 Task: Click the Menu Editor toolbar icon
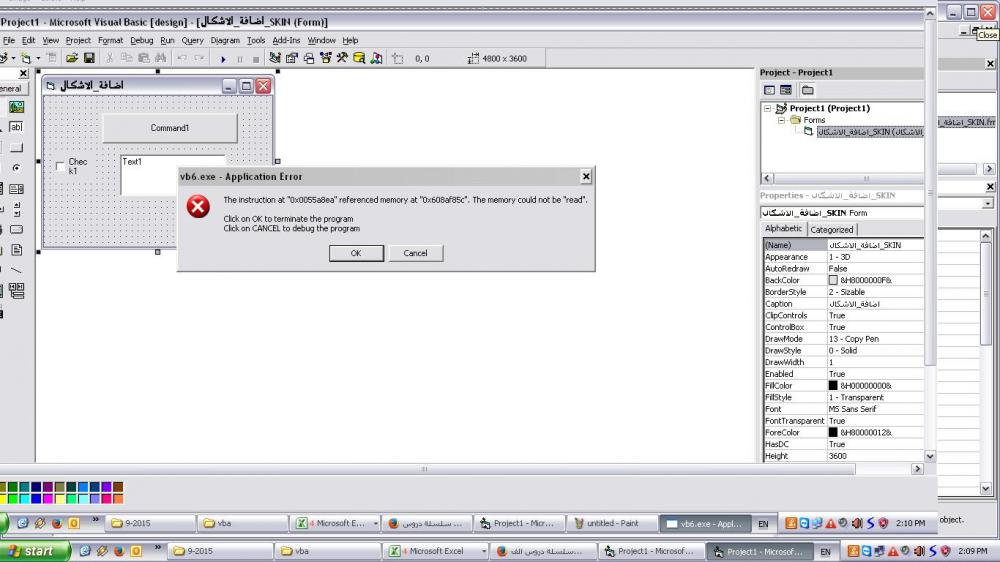coord(51,58)
